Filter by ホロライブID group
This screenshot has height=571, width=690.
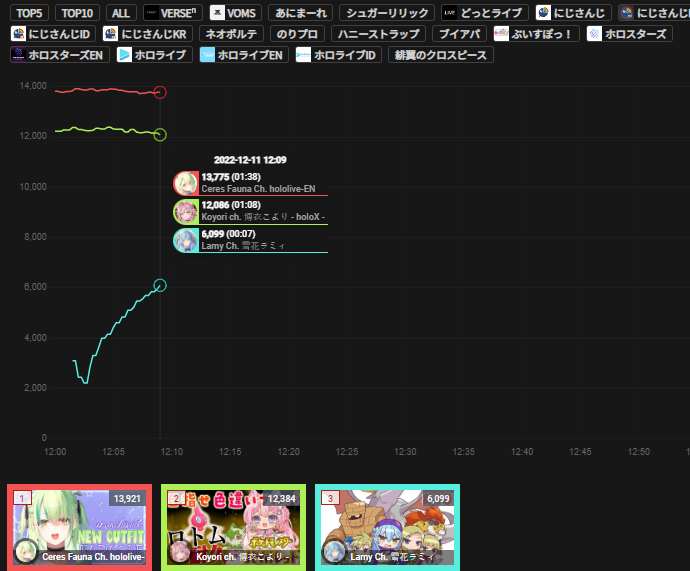point(338,55)
